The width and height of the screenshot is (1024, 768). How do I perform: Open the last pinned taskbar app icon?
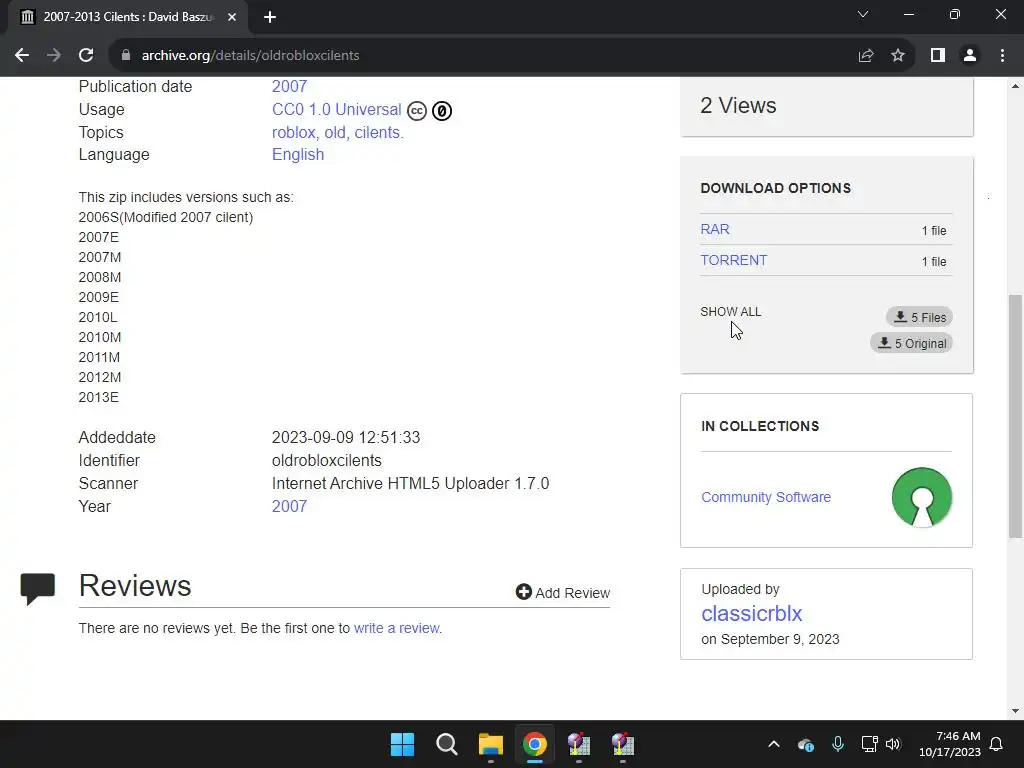622,744
